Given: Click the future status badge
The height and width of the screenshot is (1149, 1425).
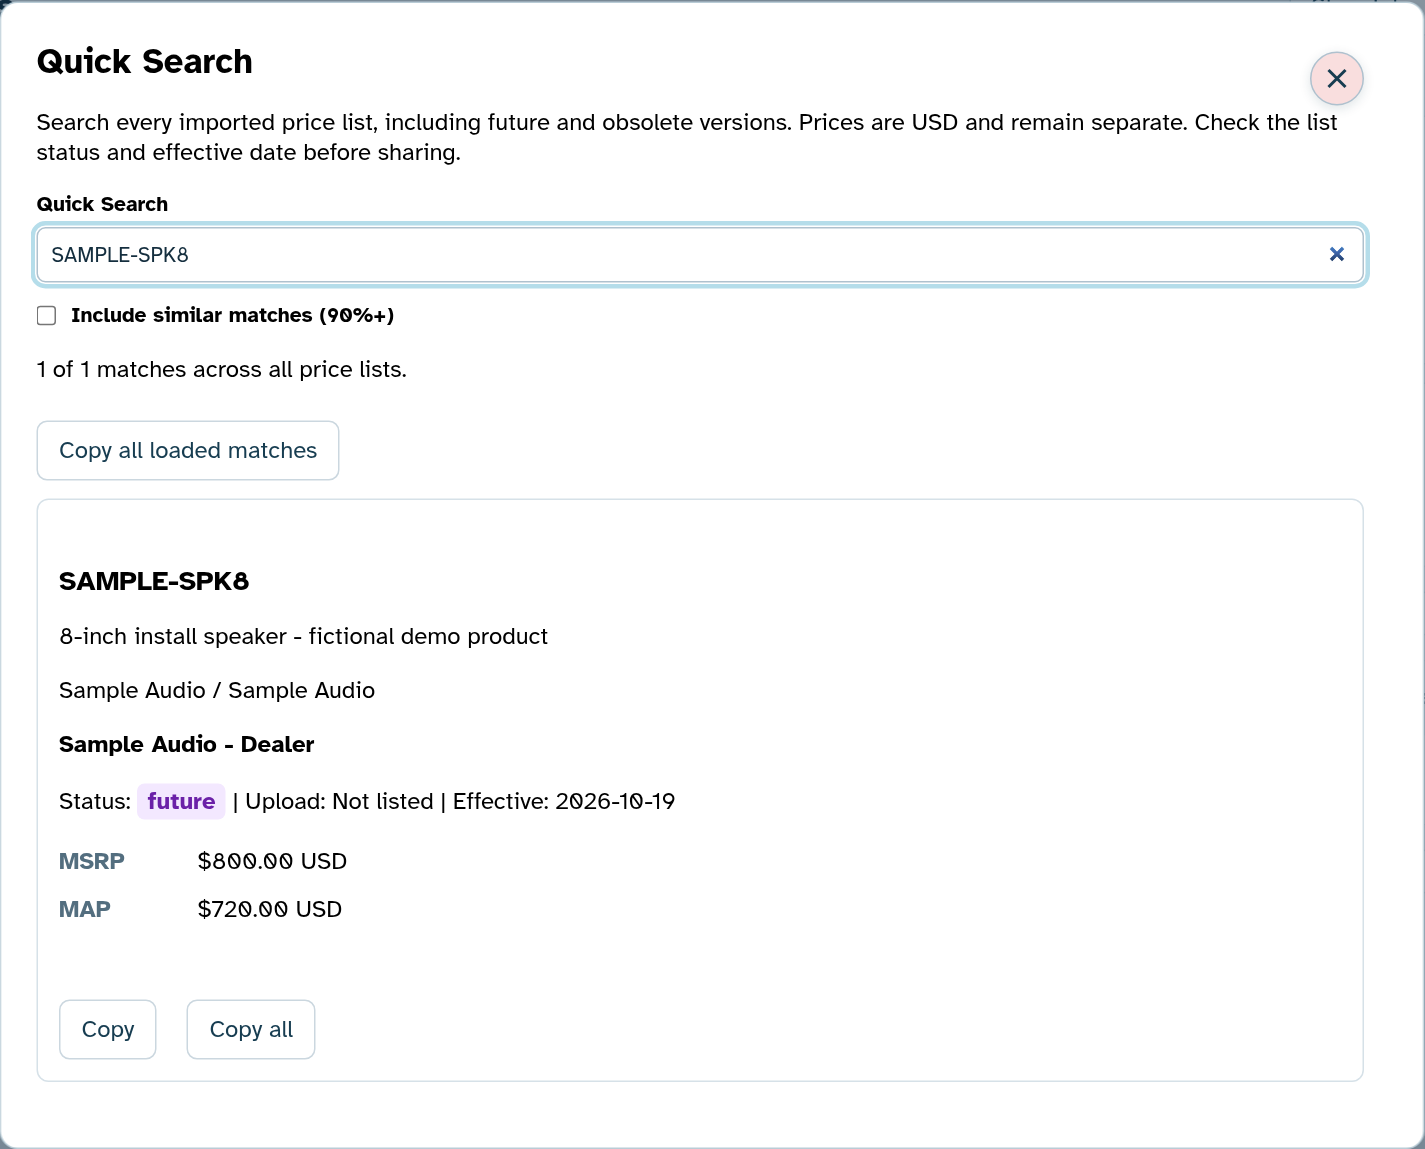Looking at the screenshot, I should [181, 801].
